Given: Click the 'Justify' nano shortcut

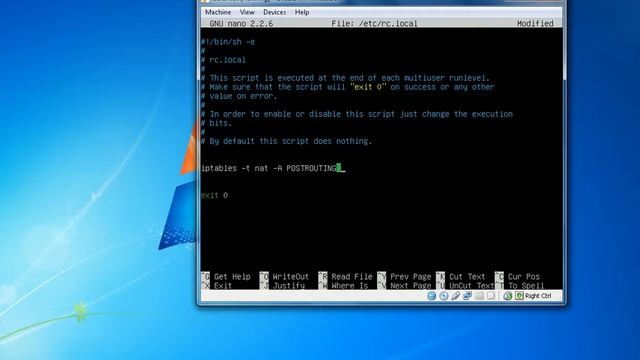Looking at the screenshot, I should pyautogui.click(x=282, y=286).
